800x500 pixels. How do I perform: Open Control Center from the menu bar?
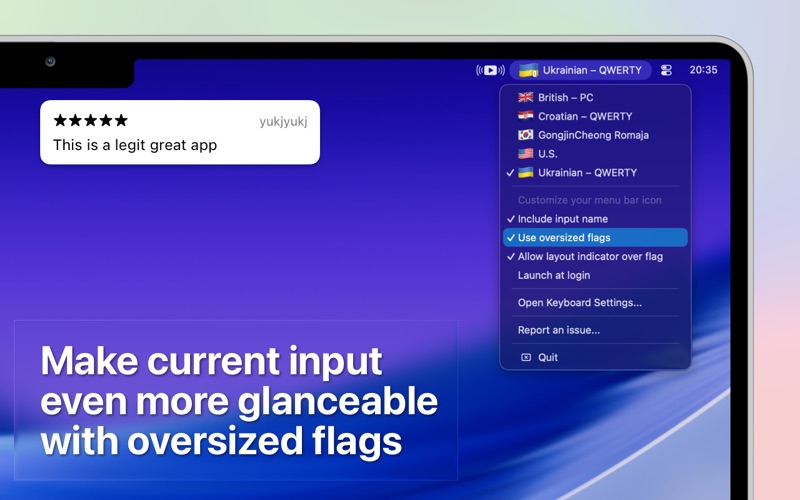coord(666,70)
